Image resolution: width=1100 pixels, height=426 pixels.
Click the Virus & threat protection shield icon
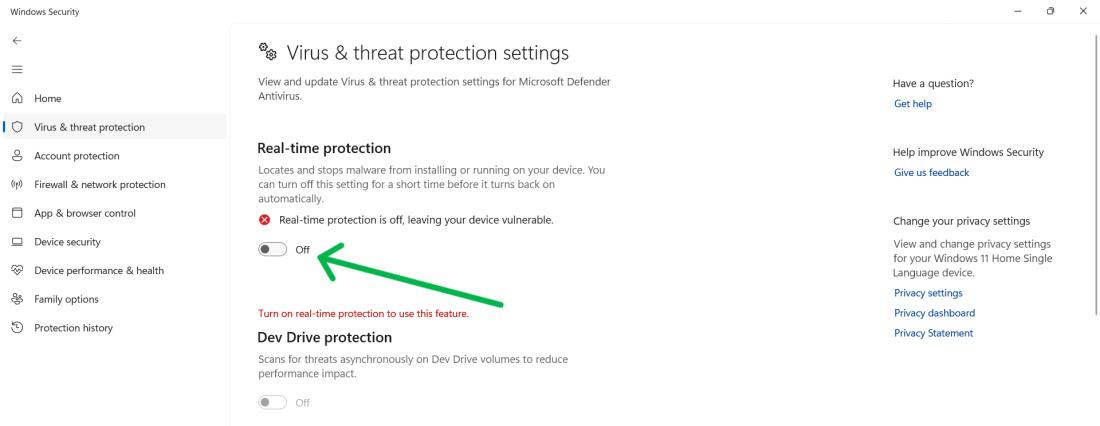point(17,127)
